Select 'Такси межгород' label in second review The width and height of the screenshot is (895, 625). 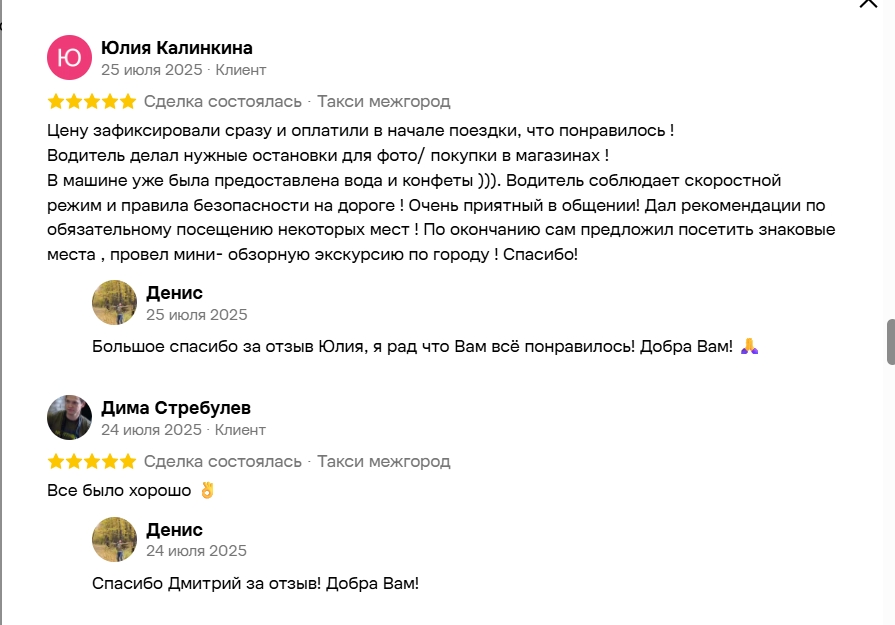point(384,461)
